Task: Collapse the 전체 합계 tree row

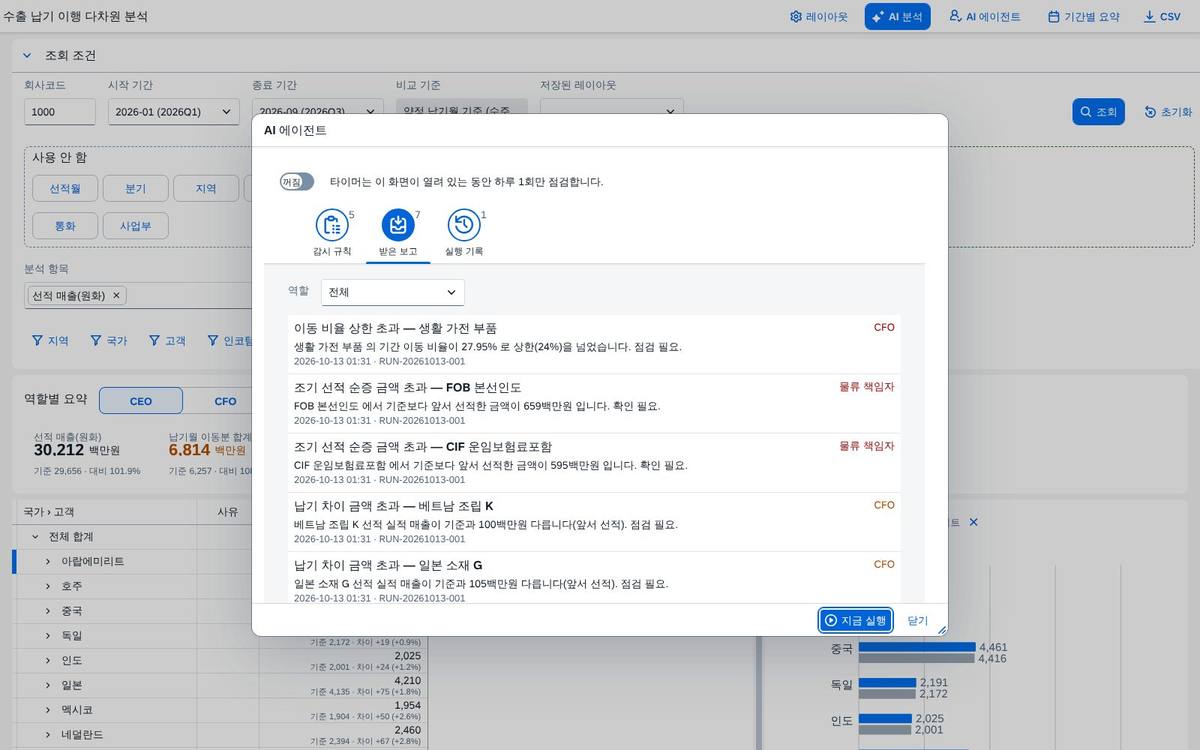Action: point(35,537)
